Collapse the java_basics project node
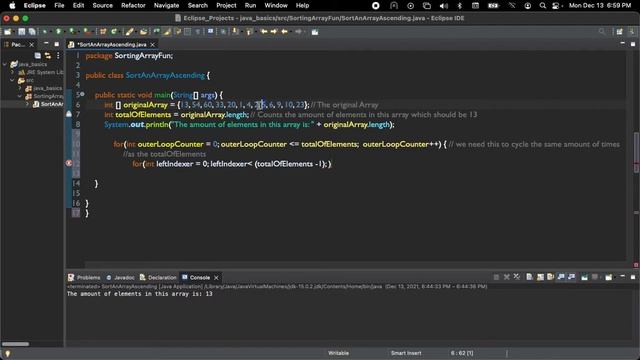Image resolution: width=640 pixels, height=360 pixels. point(5,64)
